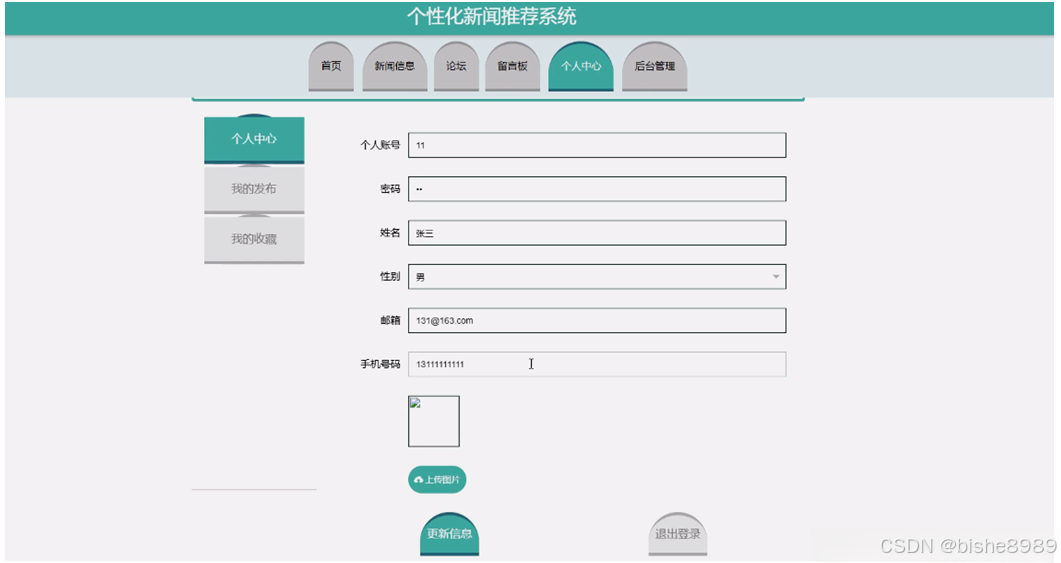Click the 邮箱 field label
The image size is (1061, 563).
390,320
